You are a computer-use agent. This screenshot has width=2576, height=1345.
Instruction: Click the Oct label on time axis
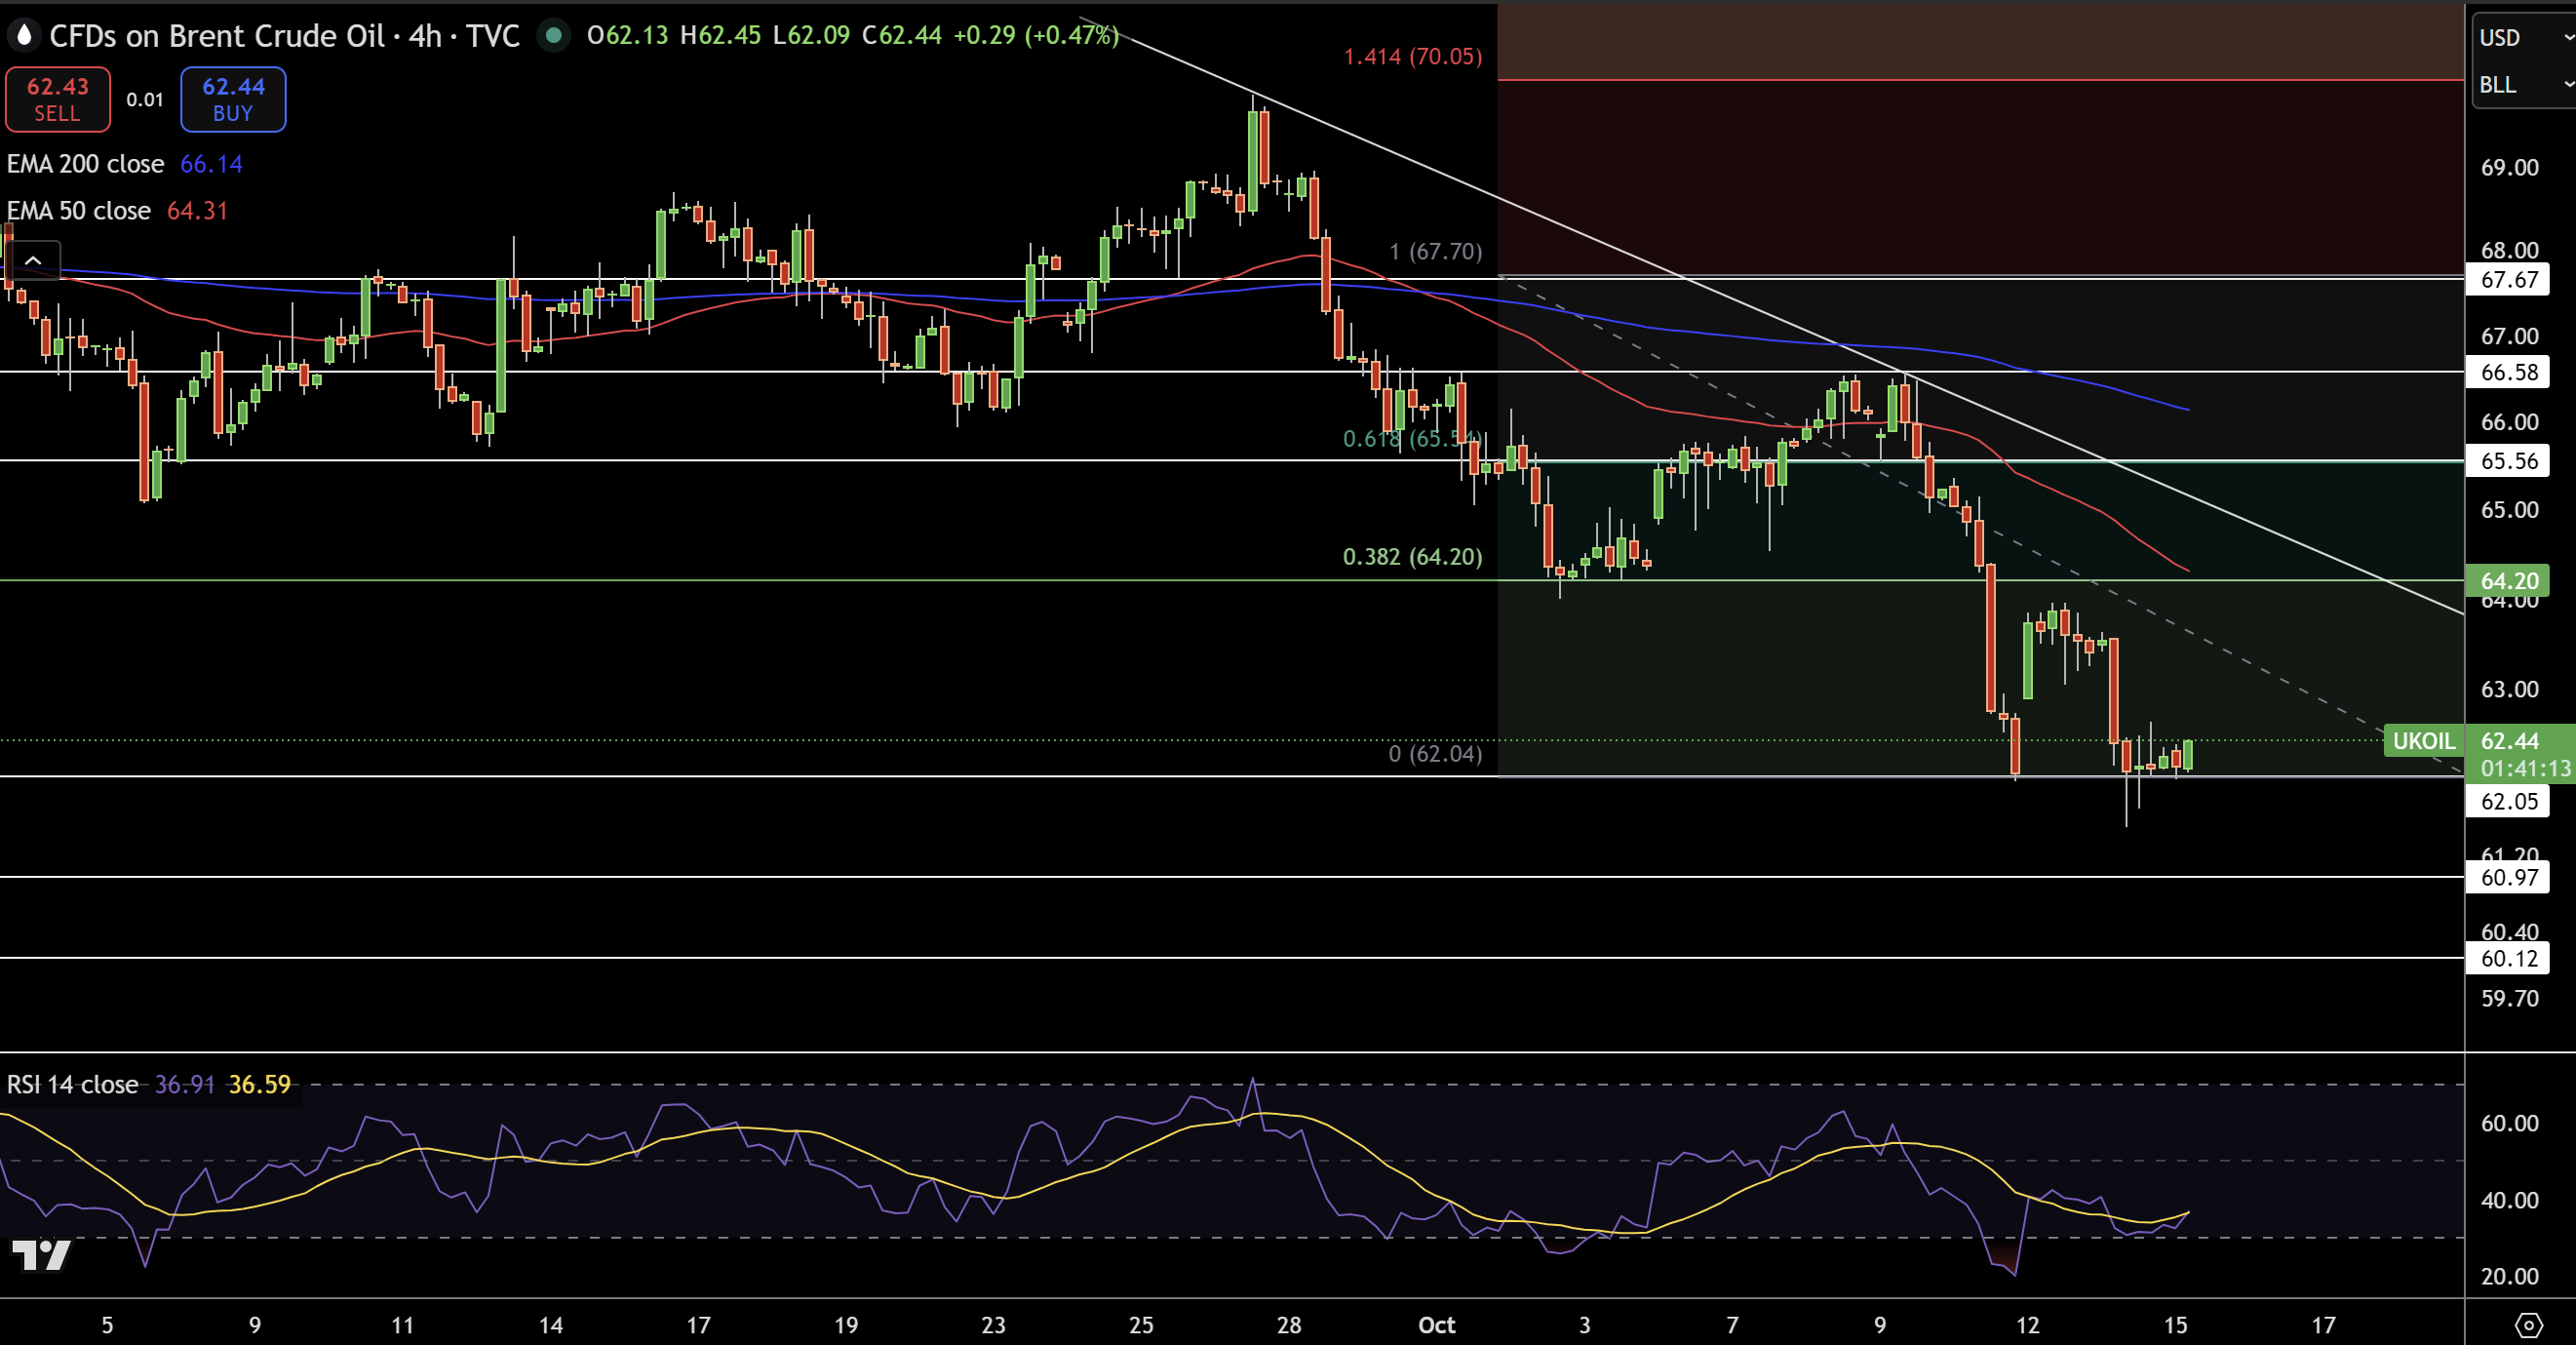(x=1436, y=1325)
